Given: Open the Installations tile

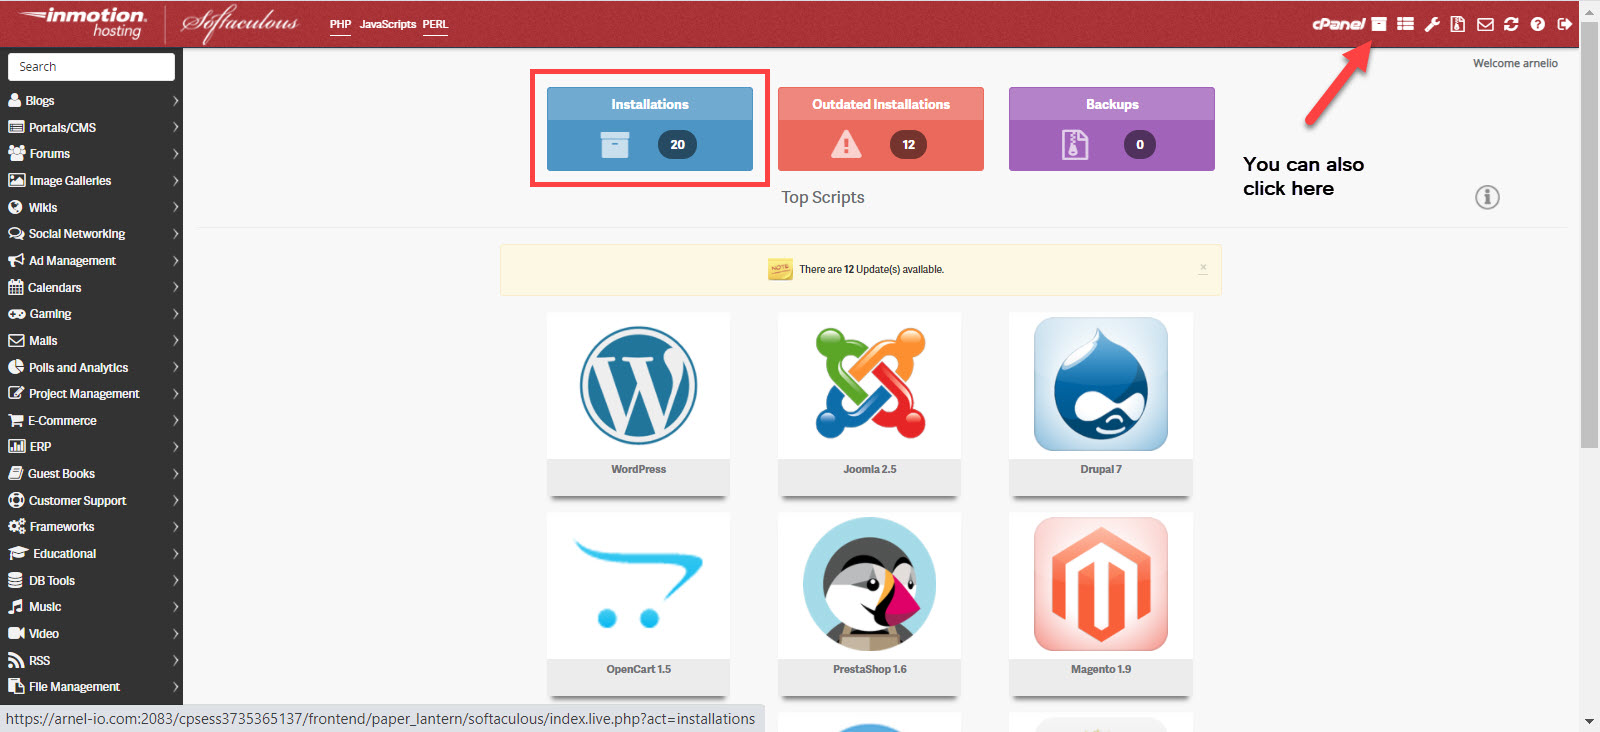Looking at the screenshot, I should click(650, 129).
